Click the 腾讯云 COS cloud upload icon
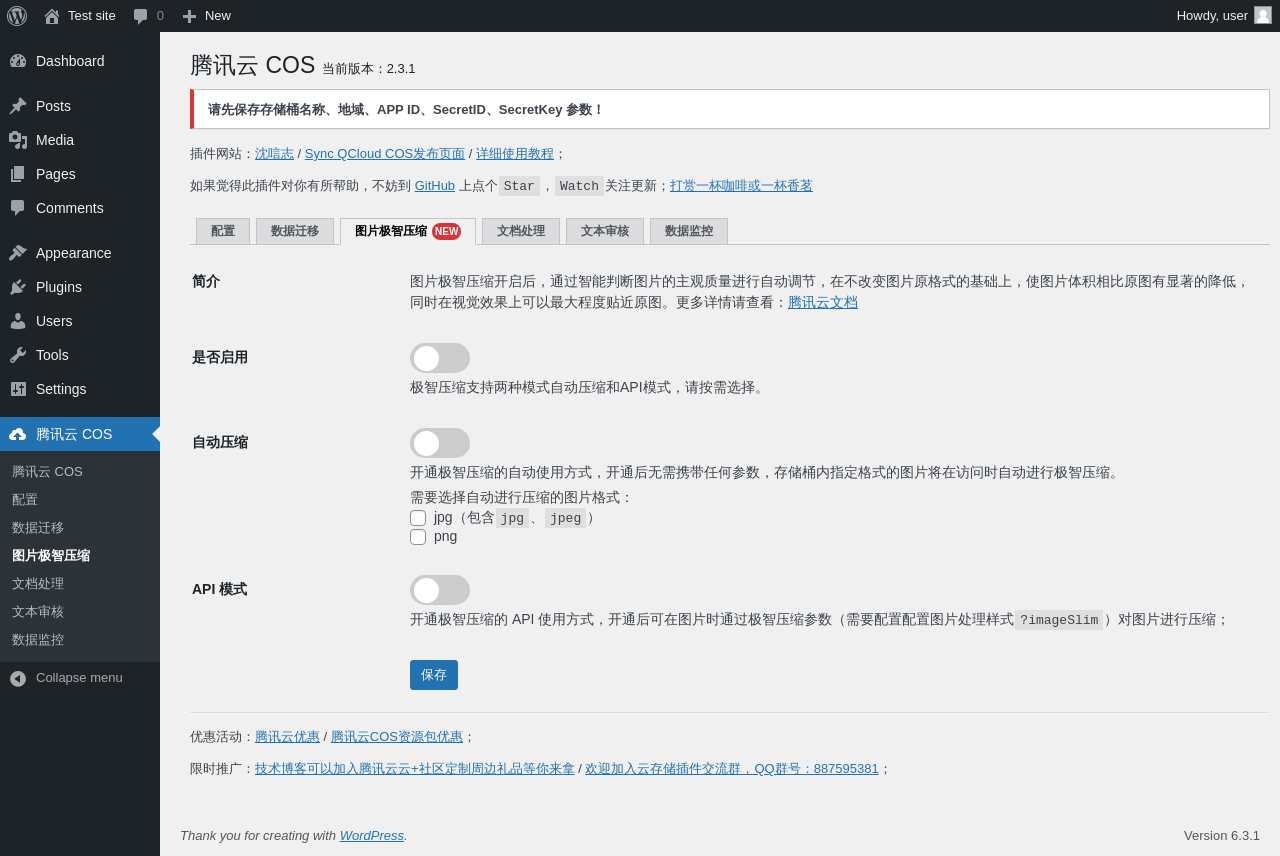This screenshot has height=856, width=1280. pos(18,434)
